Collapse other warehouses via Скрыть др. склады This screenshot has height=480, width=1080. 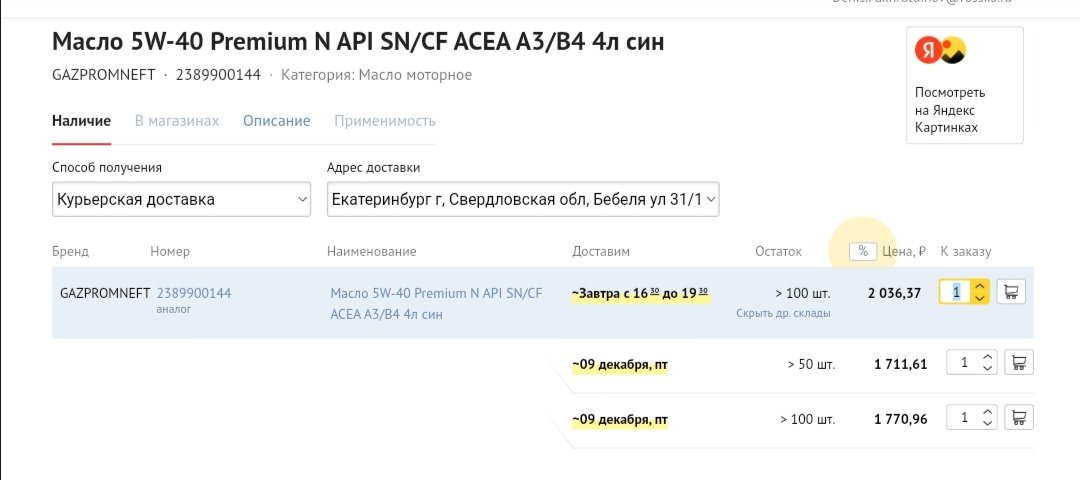click(x=783, y=313)
